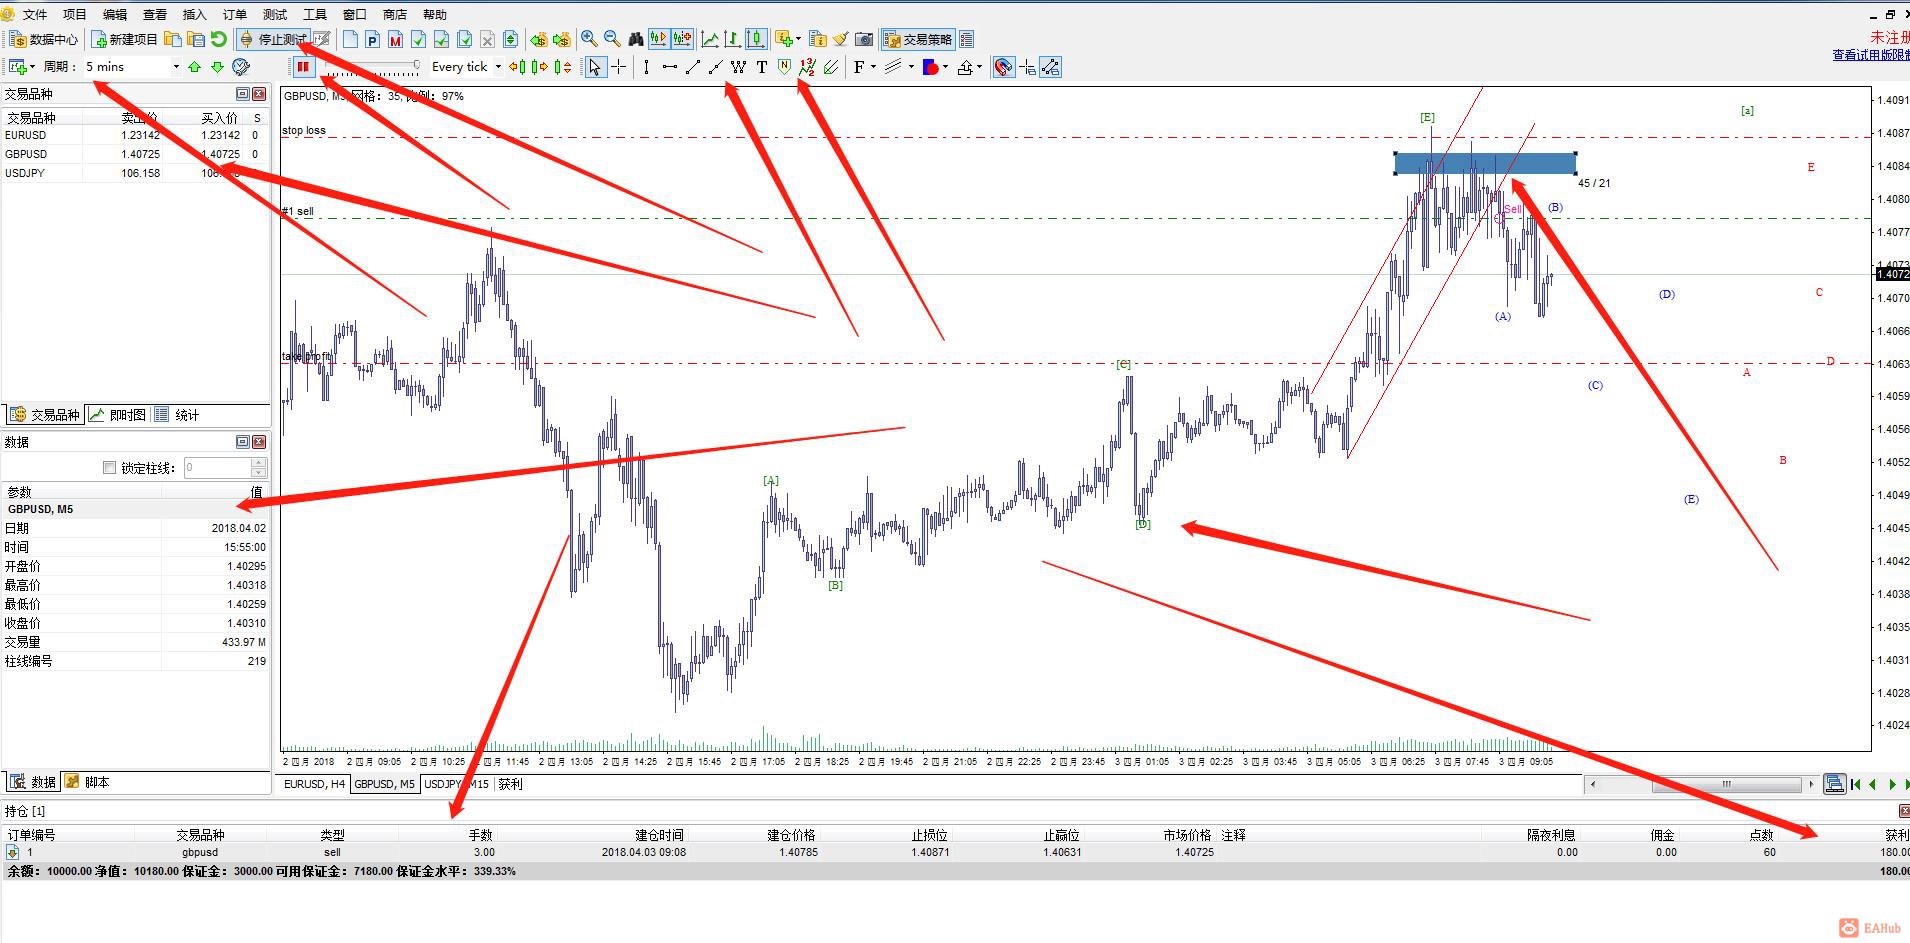This screenshot has height=943, width=1910.
Task: Click the copy project pages icon
Action: pyautogui.click(x=173, y=39)
